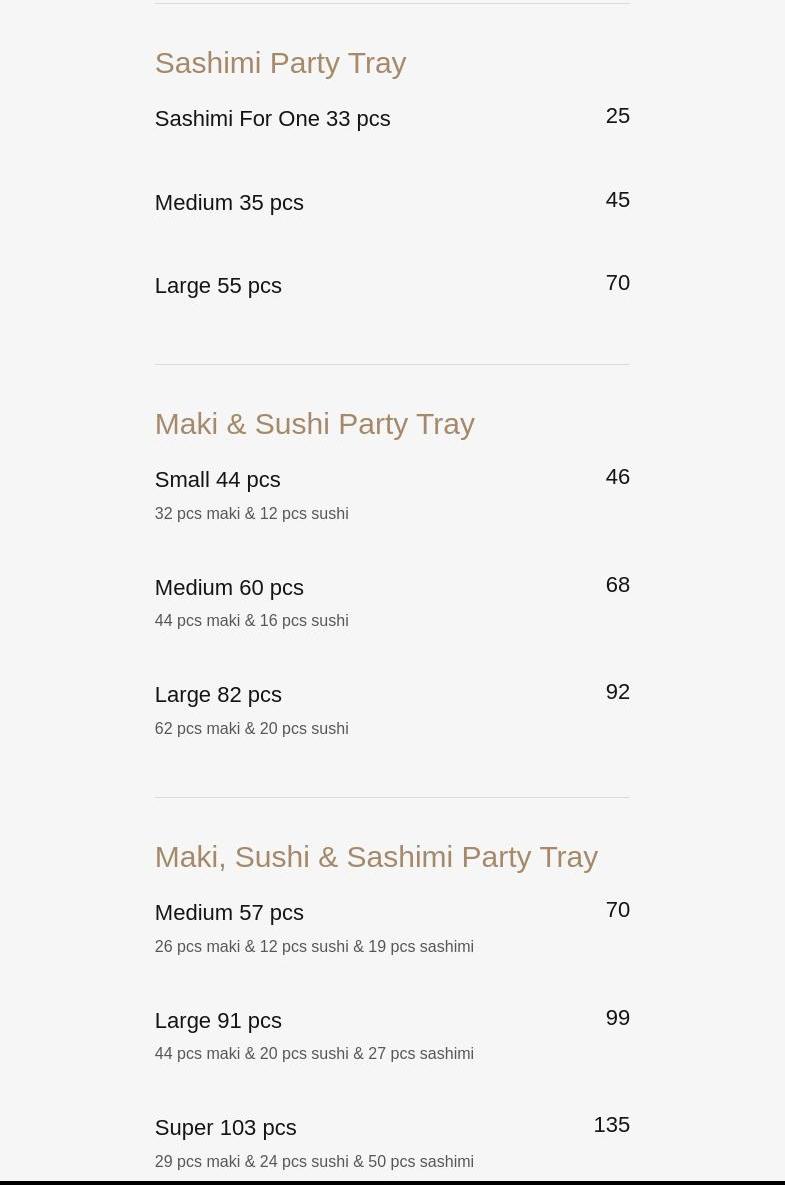785x1185 pixels.
Task: Click the price 68 for Medium 60 pcs
Action: pos(617,585)
